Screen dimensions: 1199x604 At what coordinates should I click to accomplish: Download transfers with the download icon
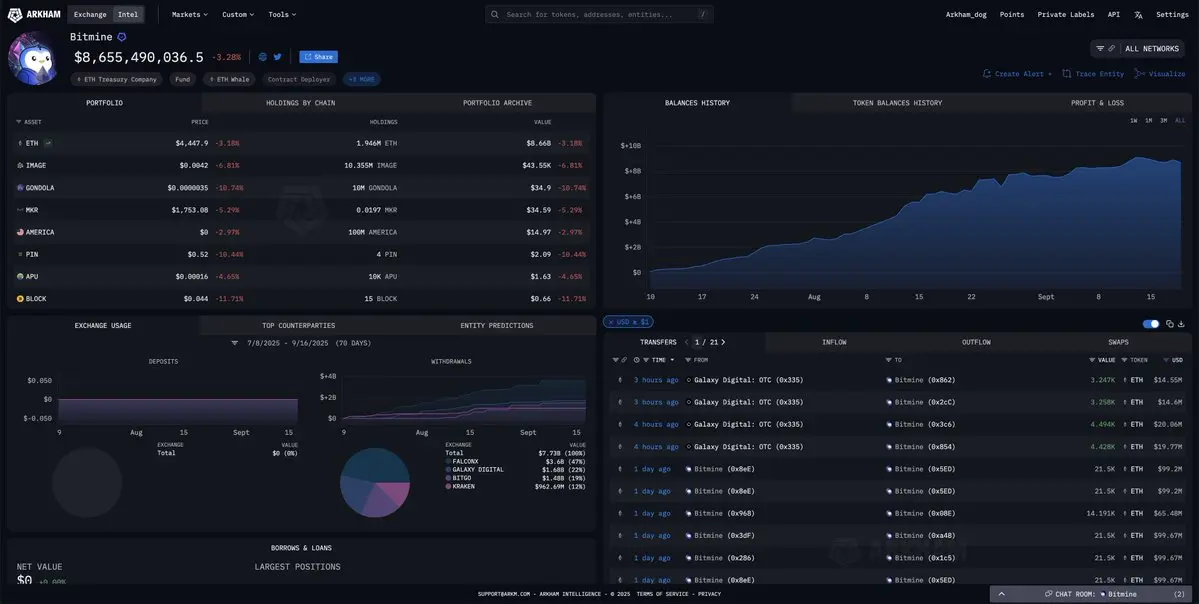[x=1181, y=323]
